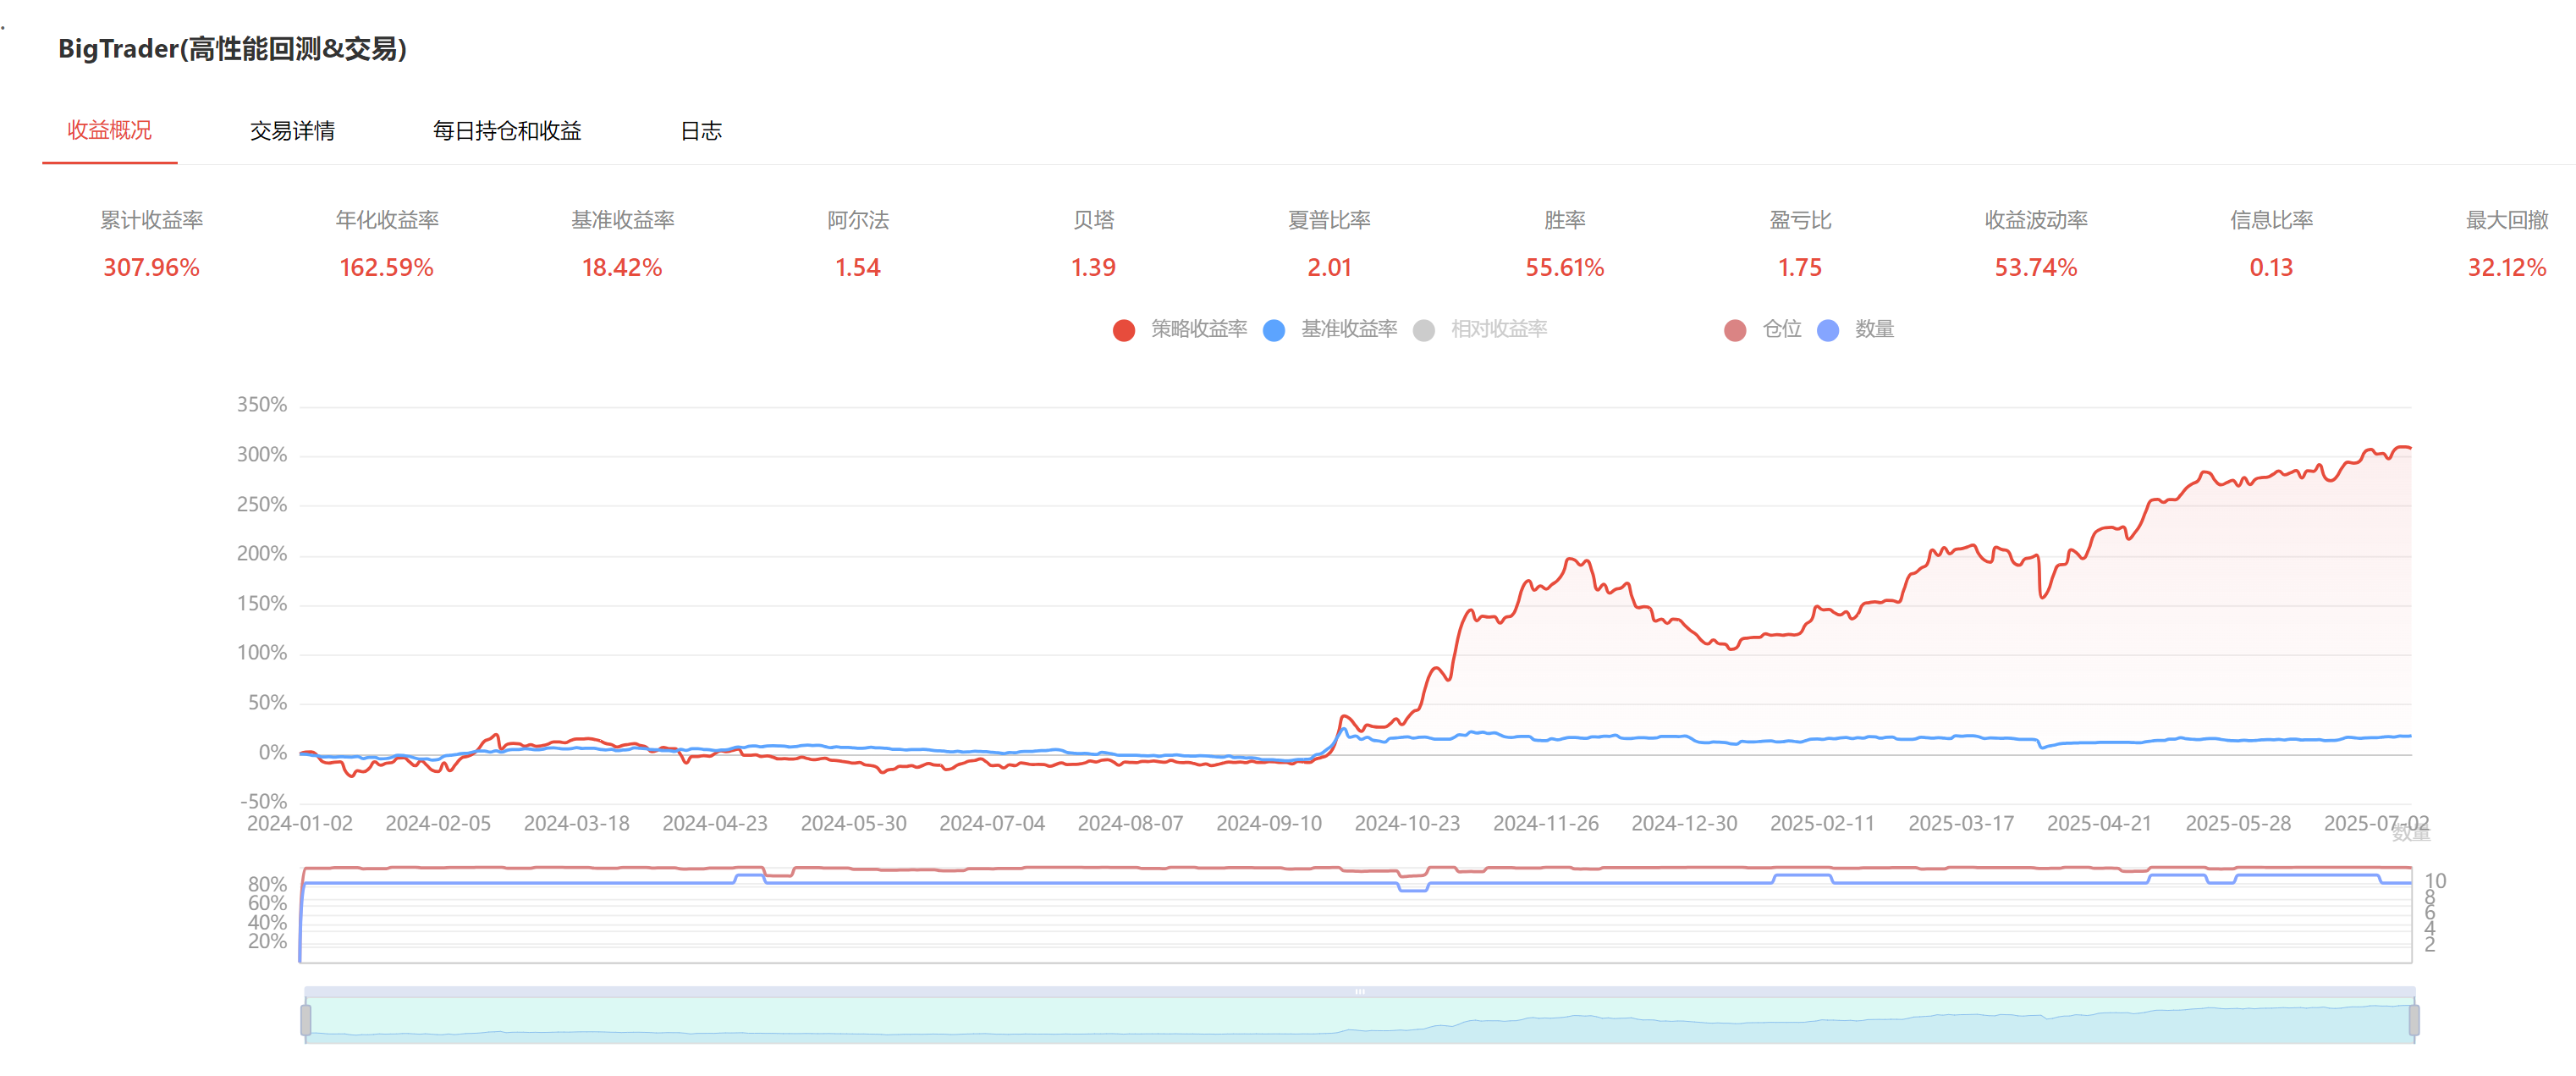Click the 累计收益率 value 307.96%
The width and height of the screenshot is (2576, 1076).
(x=152, y=268)
